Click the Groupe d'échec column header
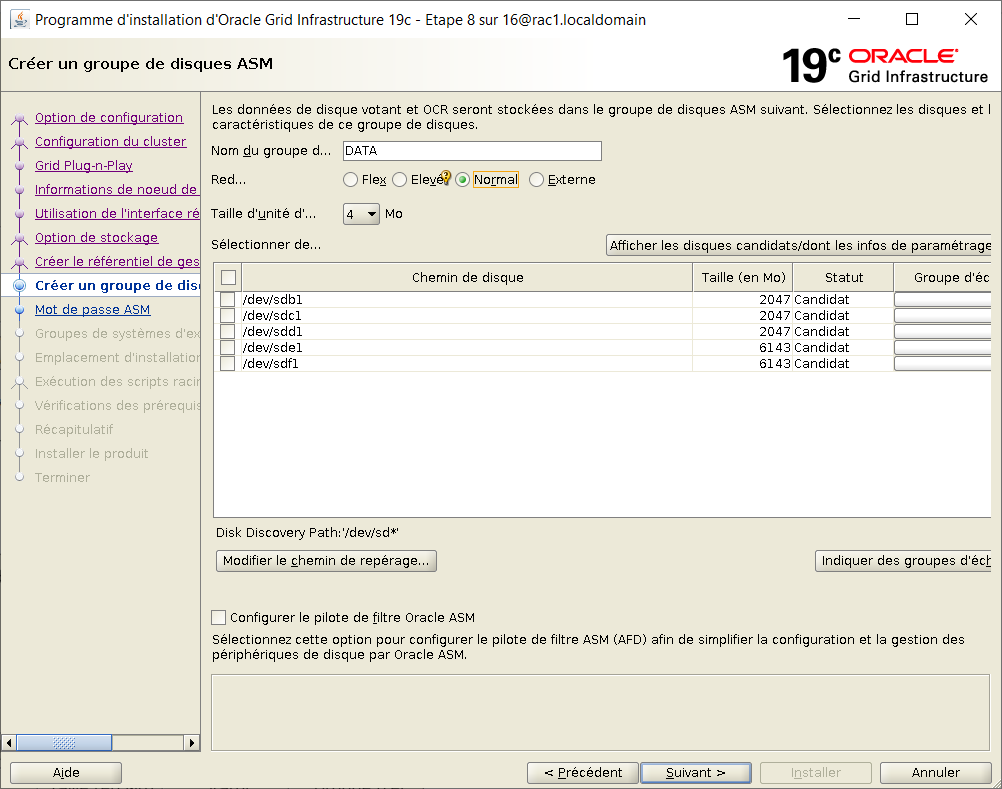1002x789 pixels. pyautogui.click(x=943, y=277)
